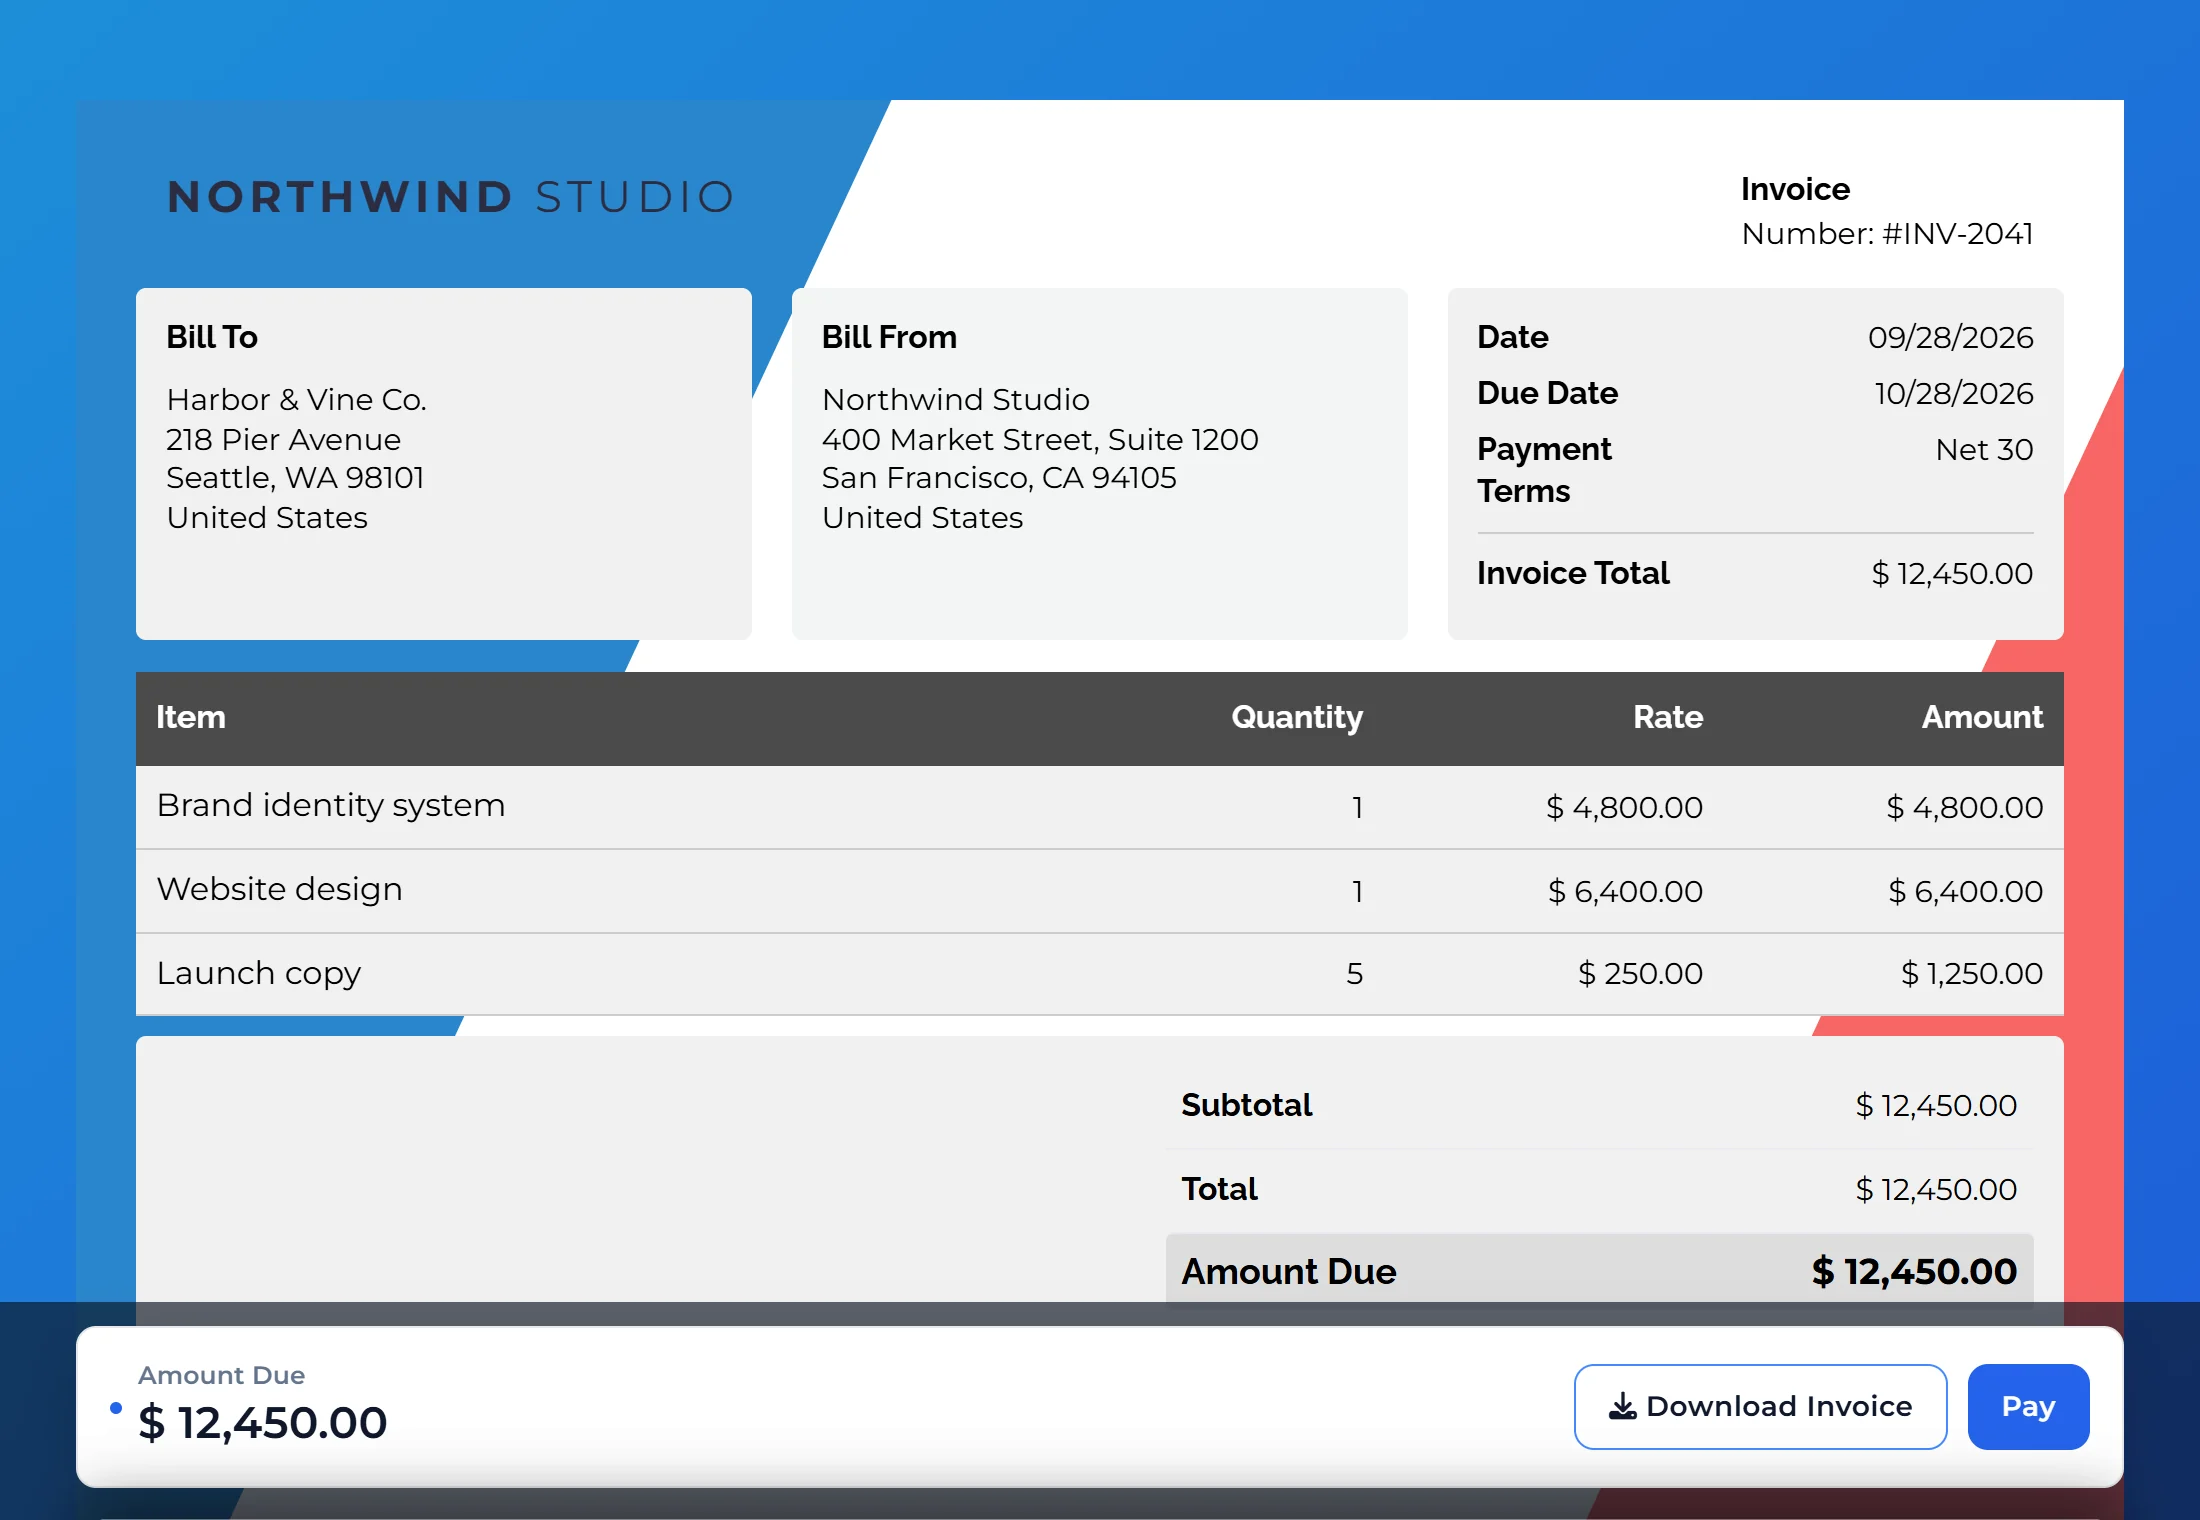Click the Pay button
The height and width of the screenshot is (1520, 2200).
point(2028,1406)
